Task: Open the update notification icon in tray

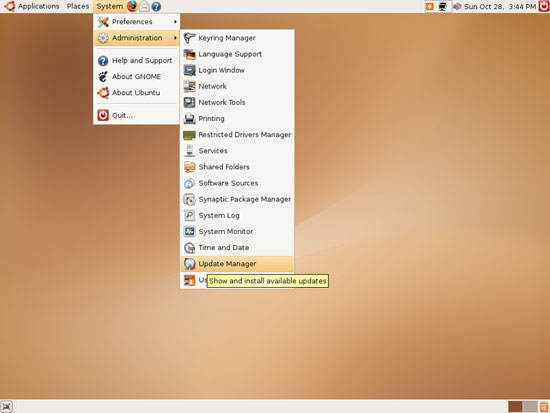Action: (430, 6)
